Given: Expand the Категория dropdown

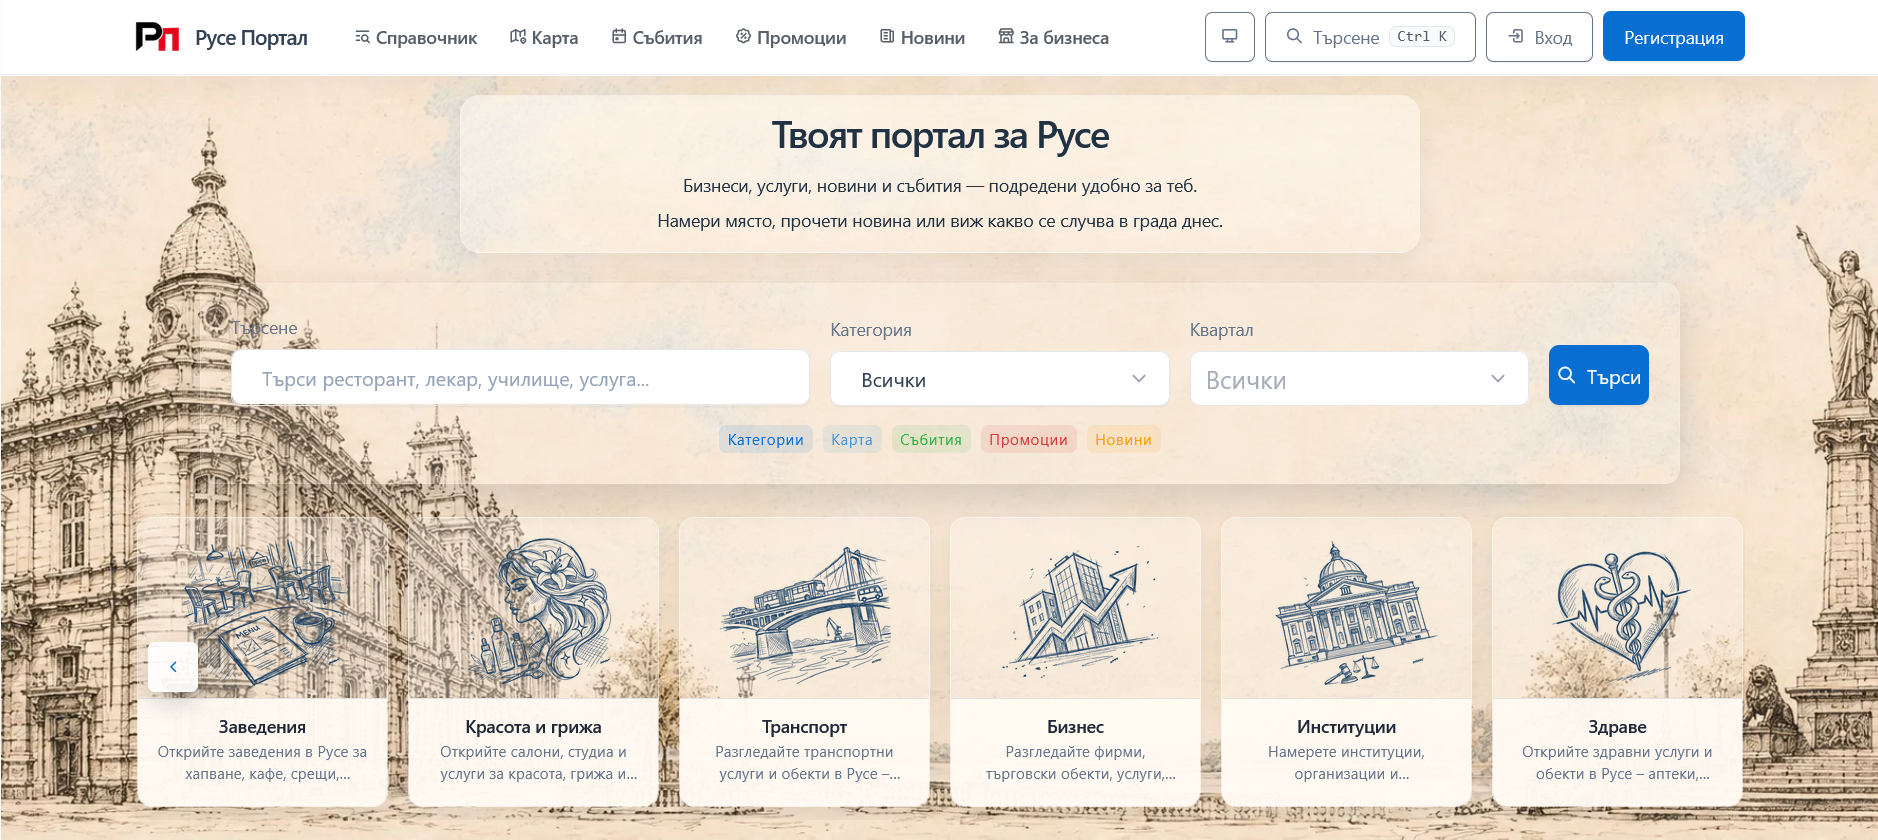Looking at the screenshot, I should (1000, 379).
